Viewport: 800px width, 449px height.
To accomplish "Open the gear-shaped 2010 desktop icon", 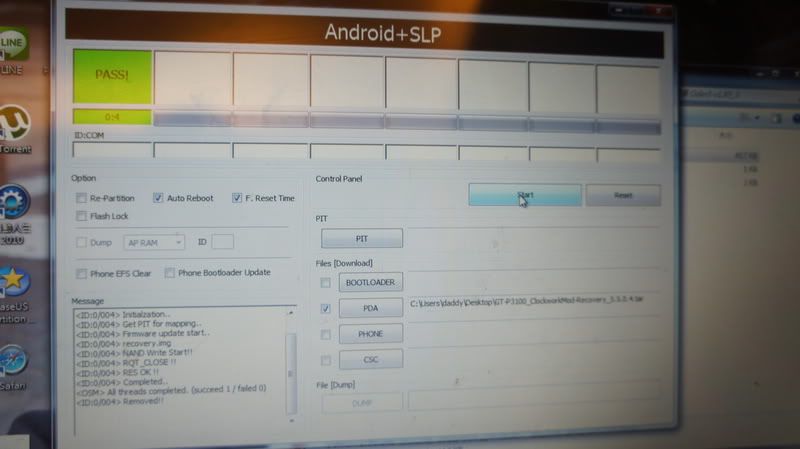I will click(14, 214).
